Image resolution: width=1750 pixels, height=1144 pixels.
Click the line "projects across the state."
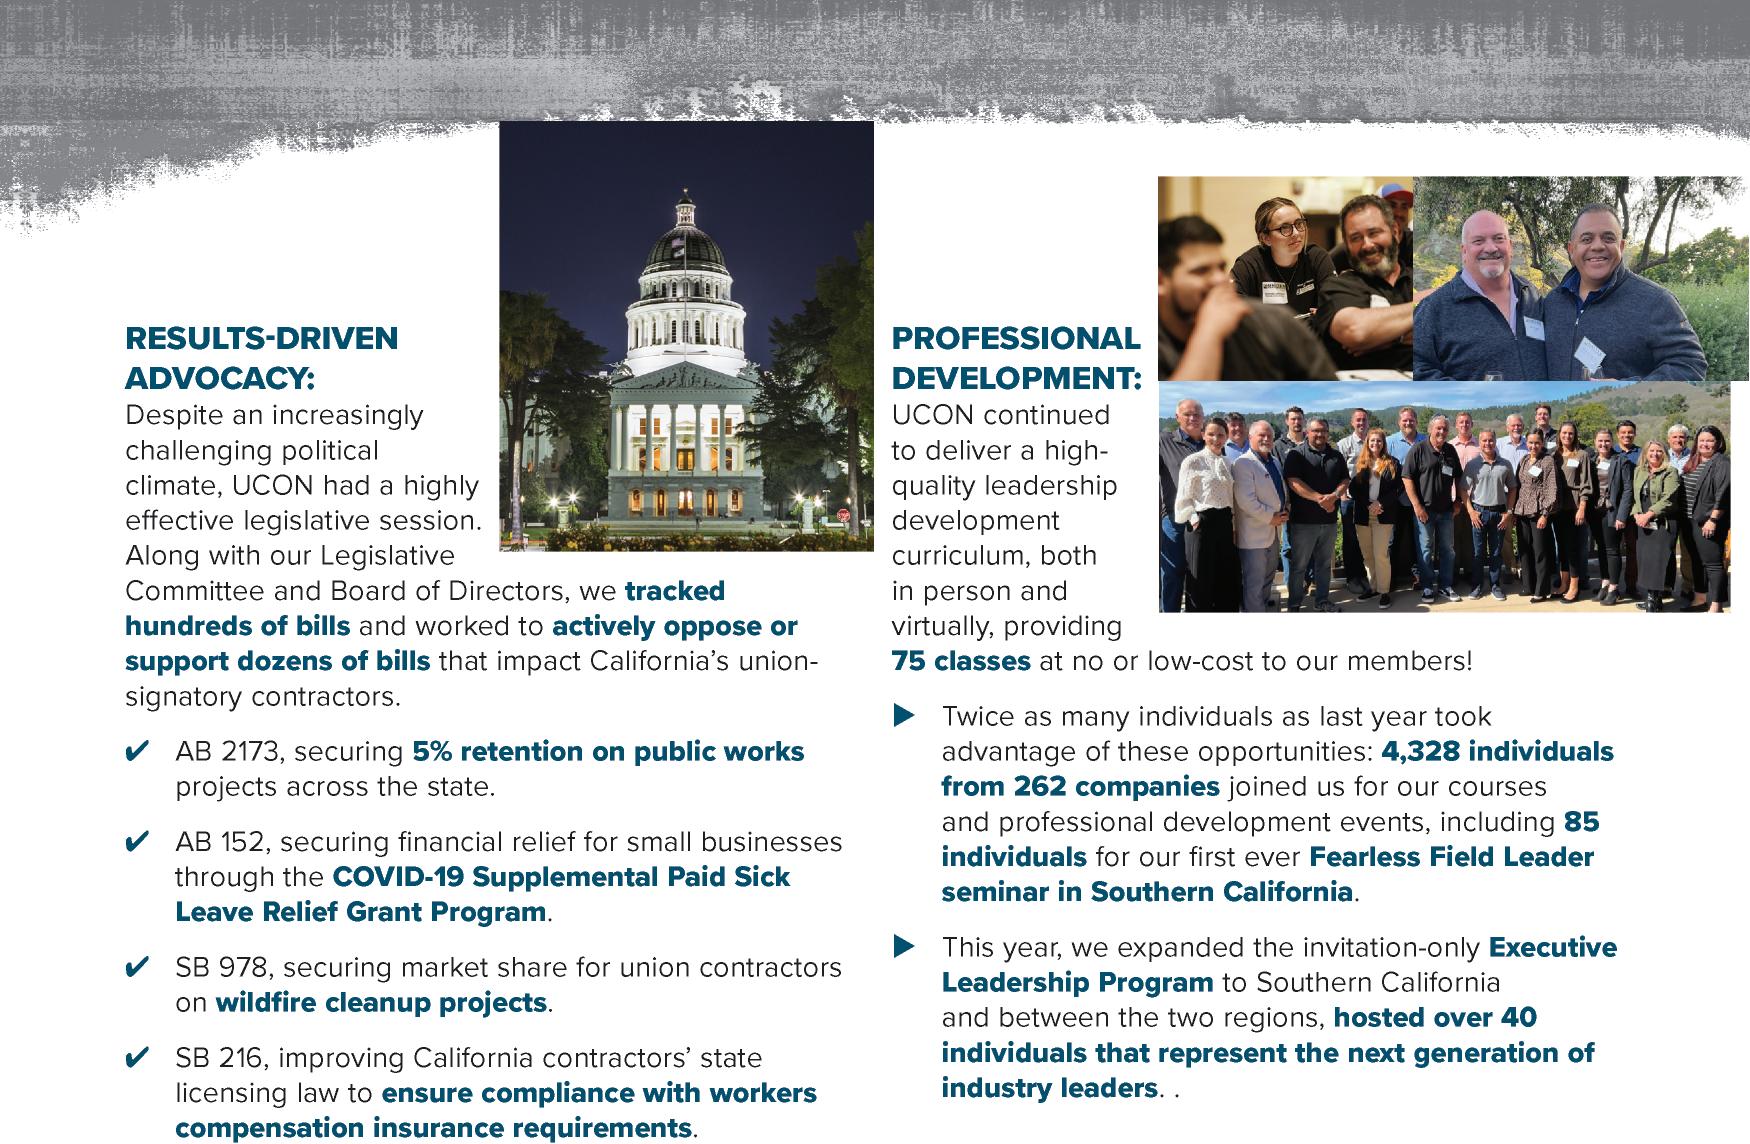click(335, 786)
